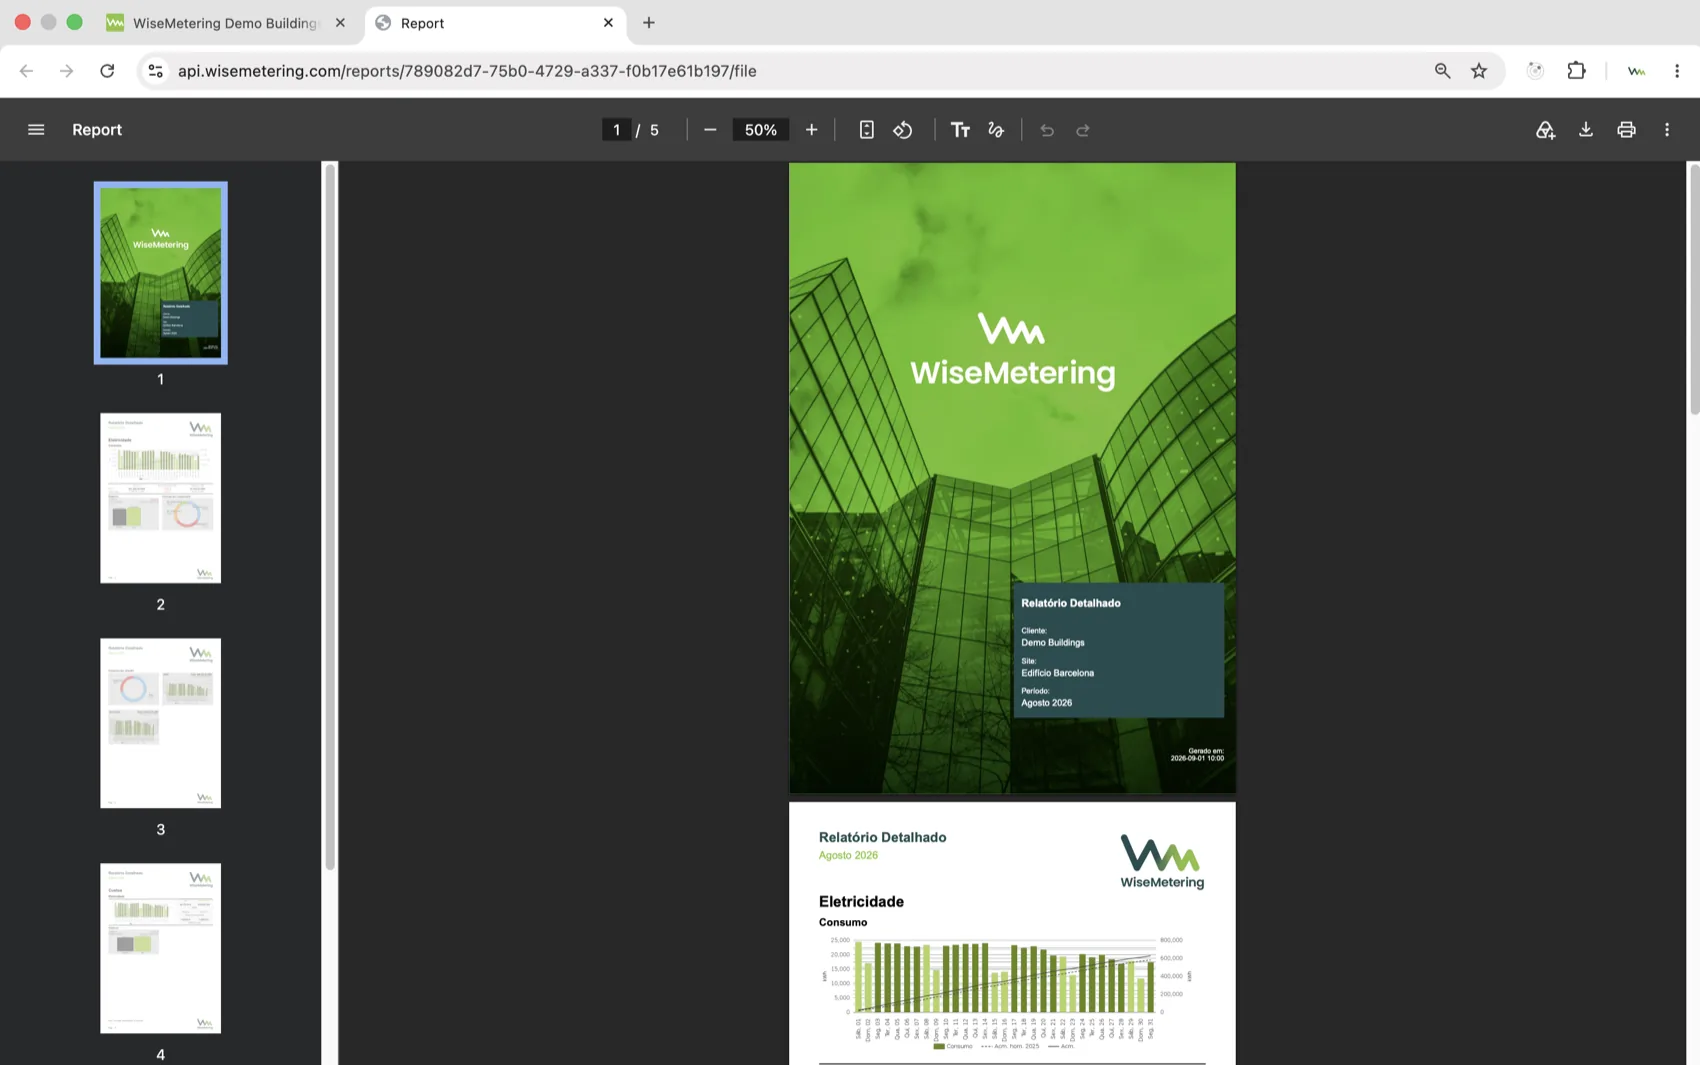This screenshot has height=1065, width=1700.
Task: Click the 'Consumo' chart label
Action: pos(843,922)
